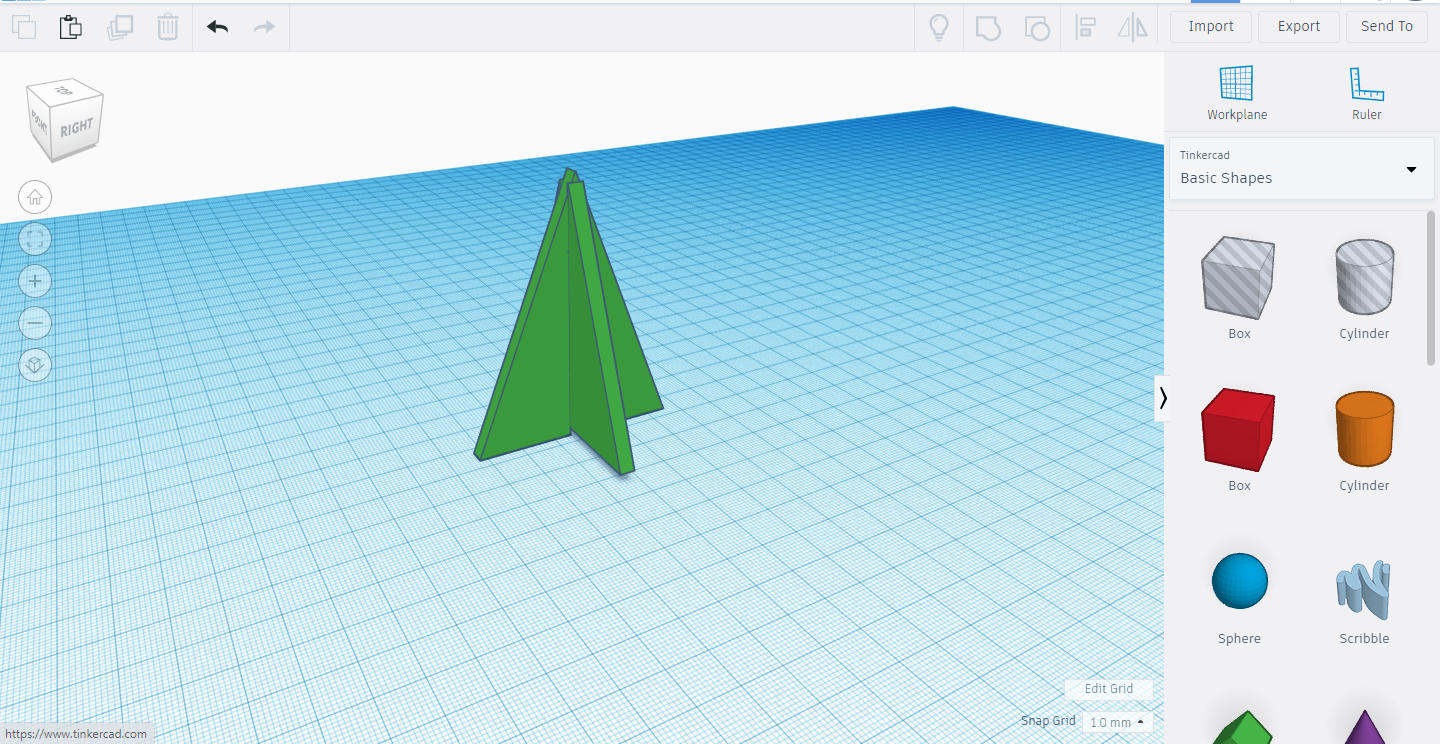Click the Group shapes icon
The image size is (1440, 744).
pyautogui.click(x=988, y=27)
